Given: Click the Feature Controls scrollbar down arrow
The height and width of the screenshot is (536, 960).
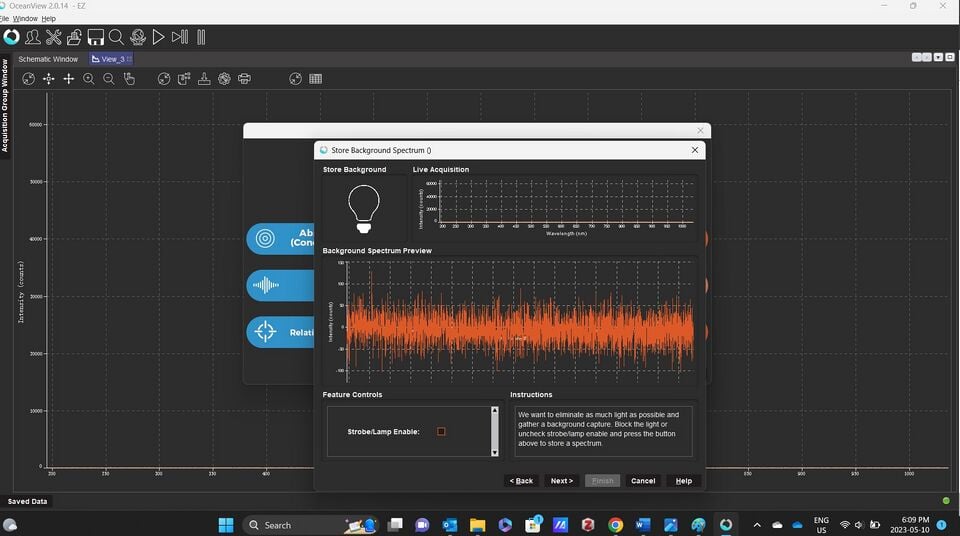Looking at the screenshot, I should (x=495, y=453).
